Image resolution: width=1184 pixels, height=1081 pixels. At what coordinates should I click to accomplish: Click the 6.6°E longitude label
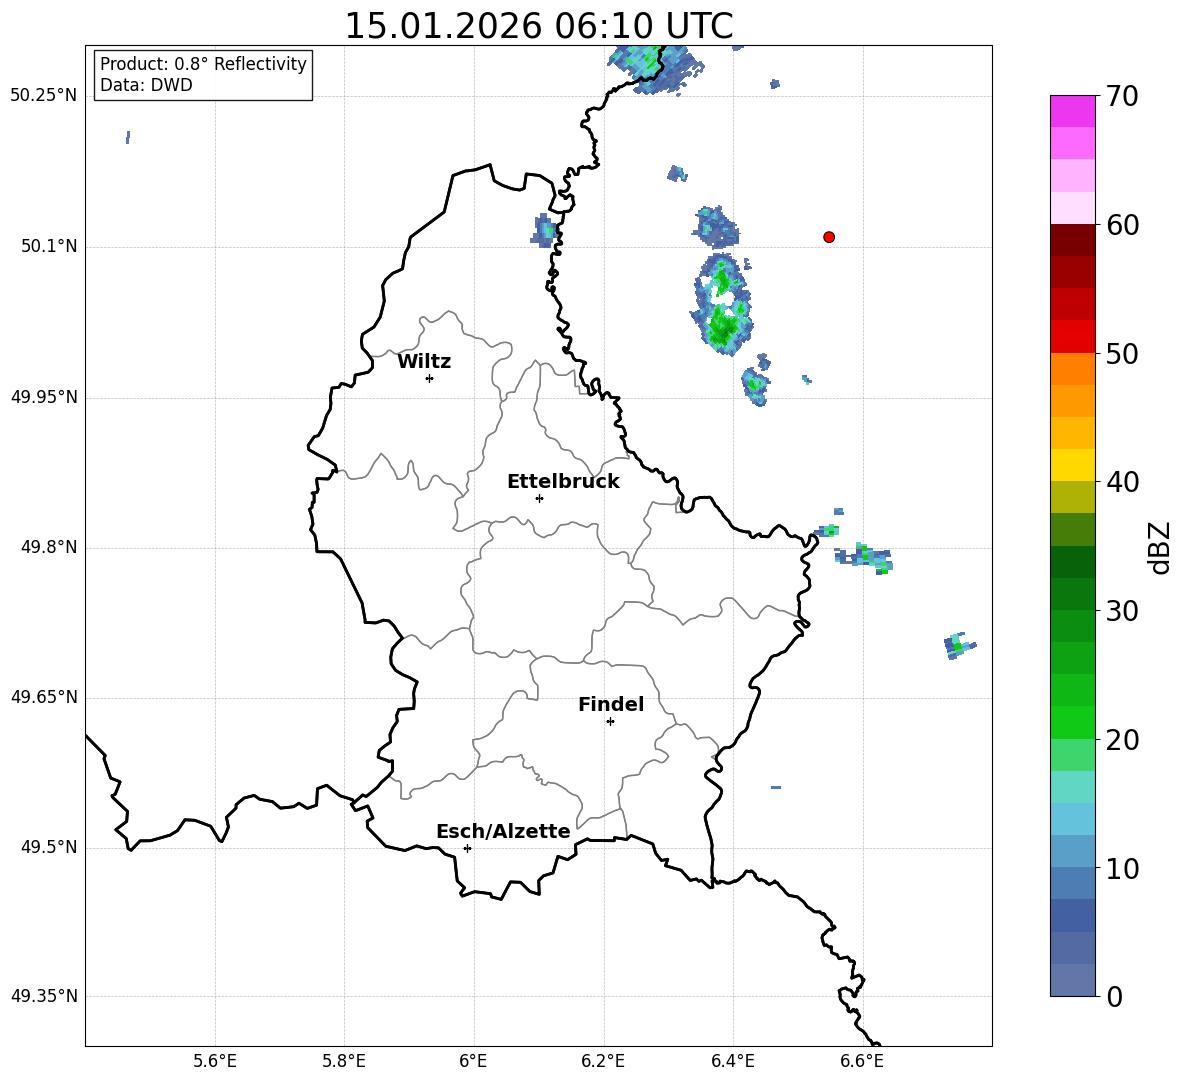point(862,1061)
